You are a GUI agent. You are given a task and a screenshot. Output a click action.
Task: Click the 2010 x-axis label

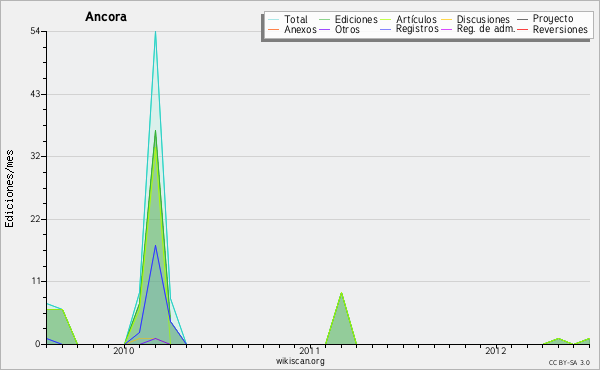coord(124,351)
